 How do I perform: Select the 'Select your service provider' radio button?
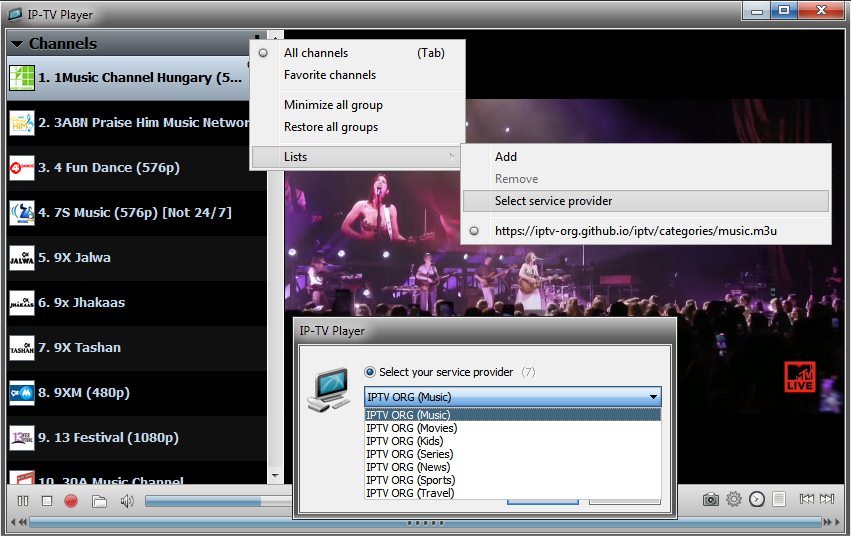coord(370,372)
